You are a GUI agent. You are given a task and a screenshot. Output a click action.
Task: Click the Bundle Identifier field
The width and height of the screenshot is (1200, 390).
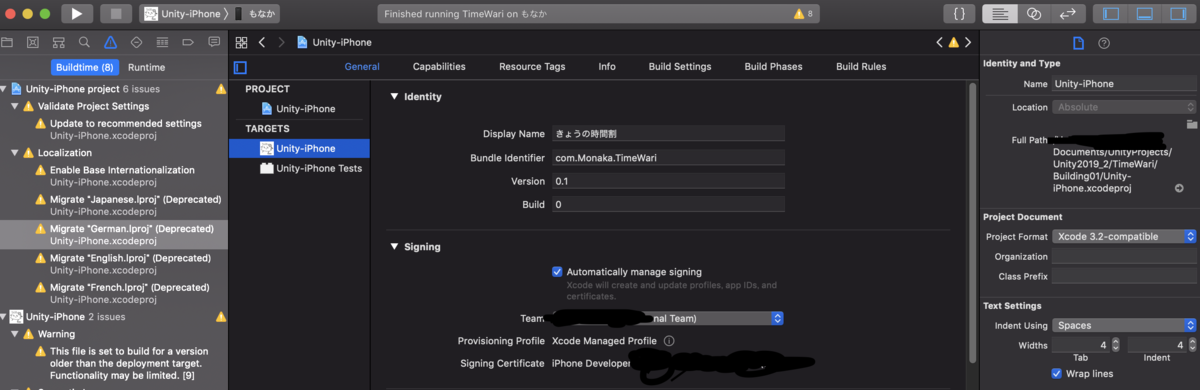click(668, 157)
